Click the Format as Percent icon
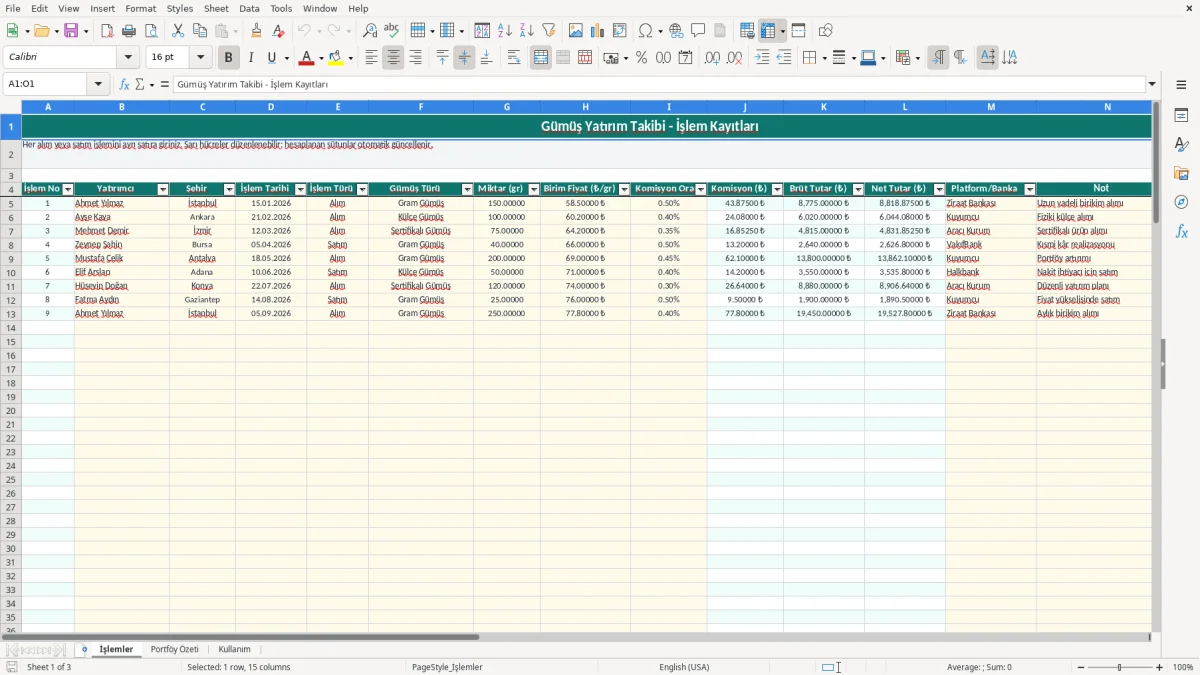 point(642,58)
